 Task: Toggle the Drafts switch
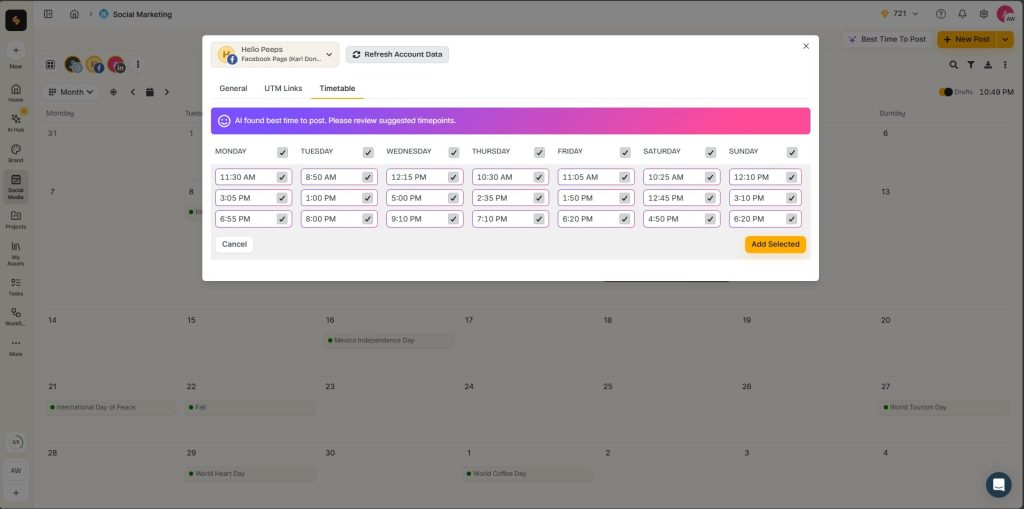(x=946, y=92)
